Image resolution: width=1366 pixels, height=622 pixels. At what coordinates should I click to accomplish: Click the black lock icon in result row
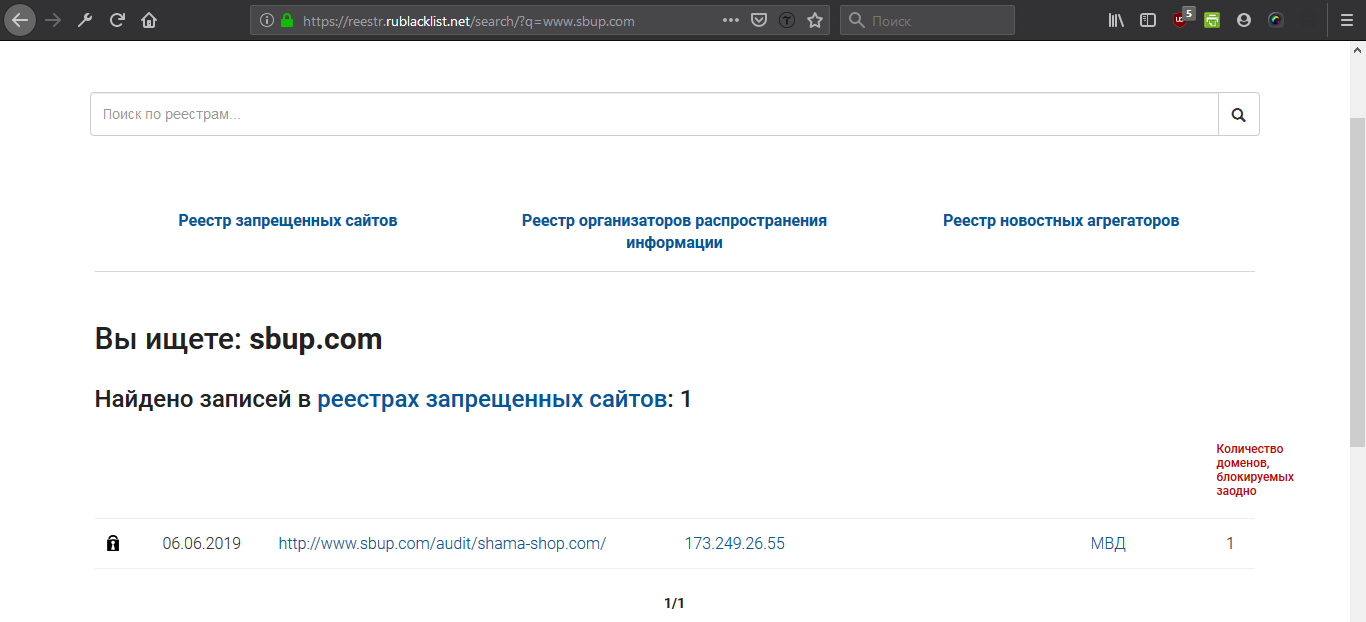pyautogui.click(x=113, y=544)
